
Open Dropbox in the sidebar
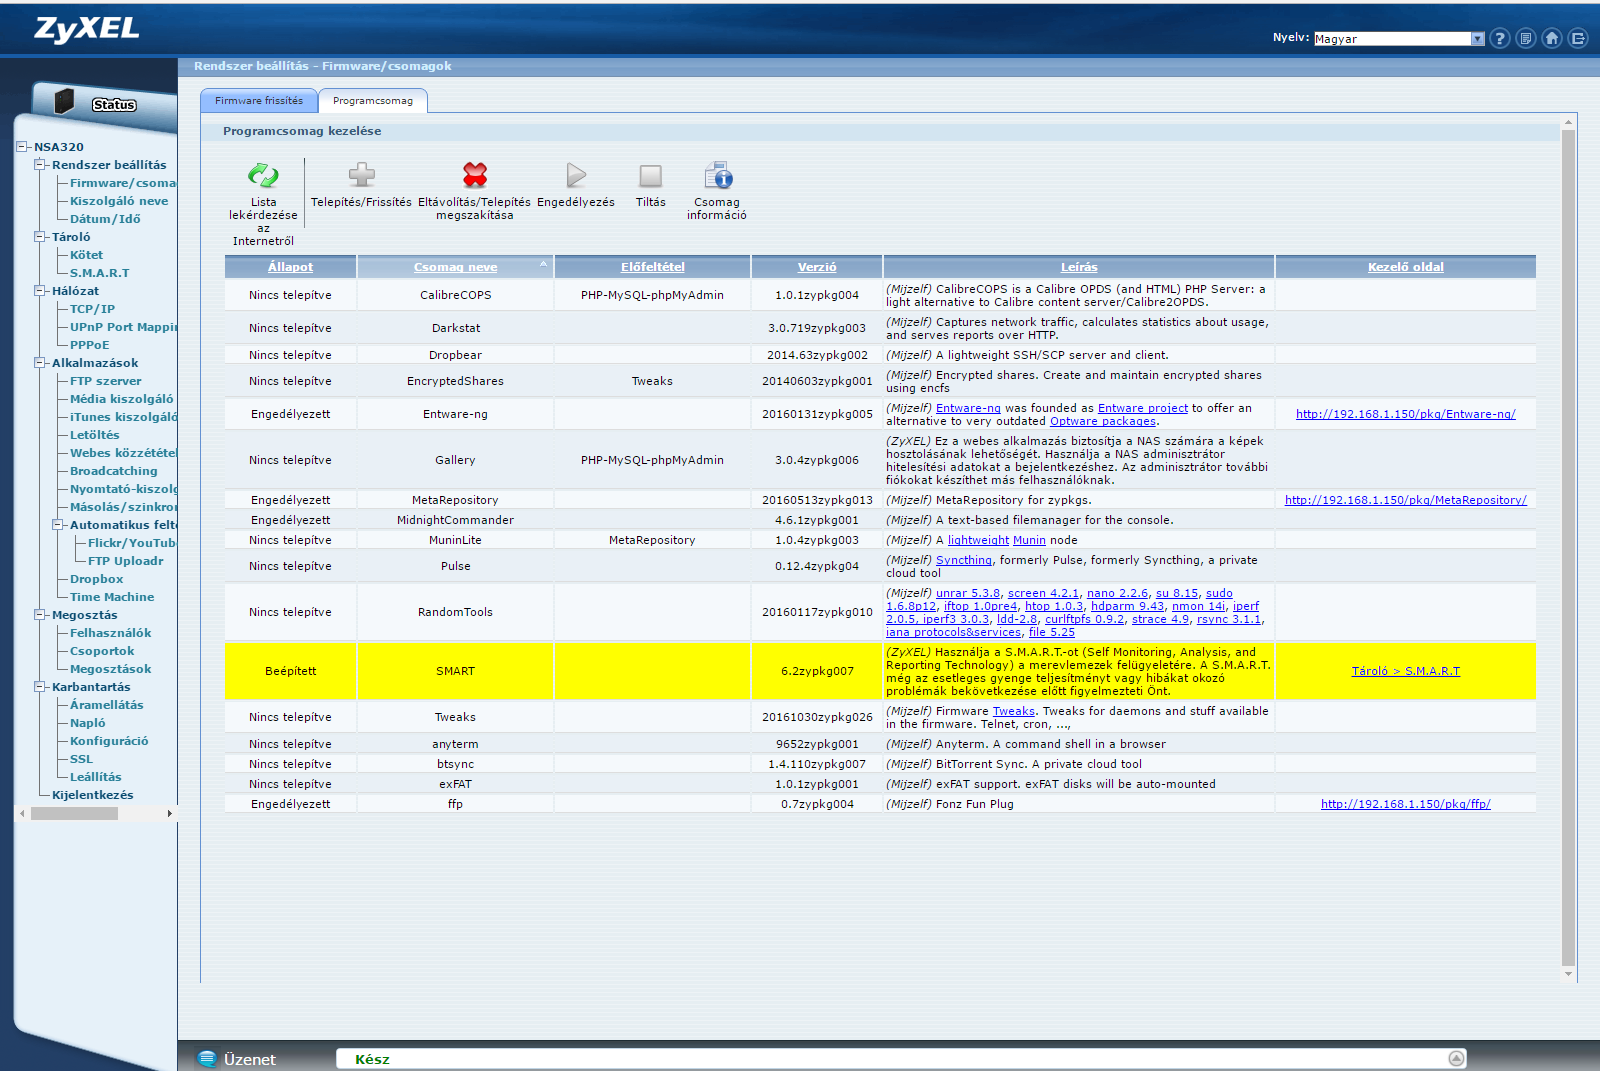96,579
